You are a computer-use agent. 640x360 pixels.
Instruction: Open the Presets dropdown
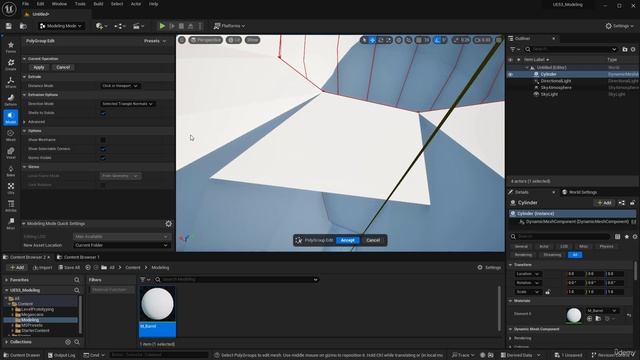[155, 41]
